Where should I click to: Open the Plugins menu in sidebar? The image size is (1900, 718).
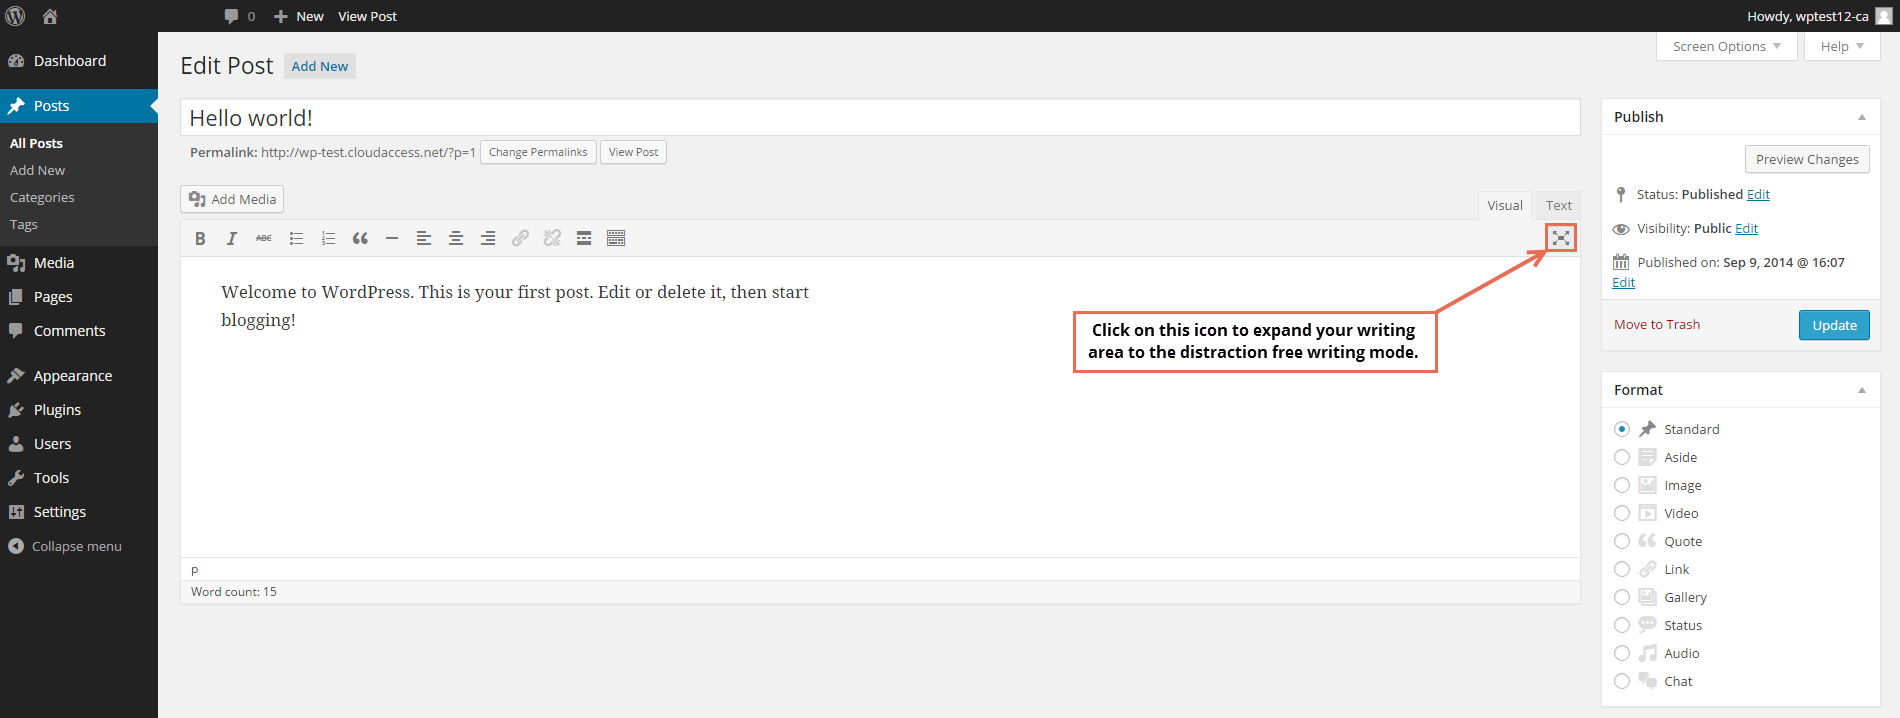[x=57, y=410]
